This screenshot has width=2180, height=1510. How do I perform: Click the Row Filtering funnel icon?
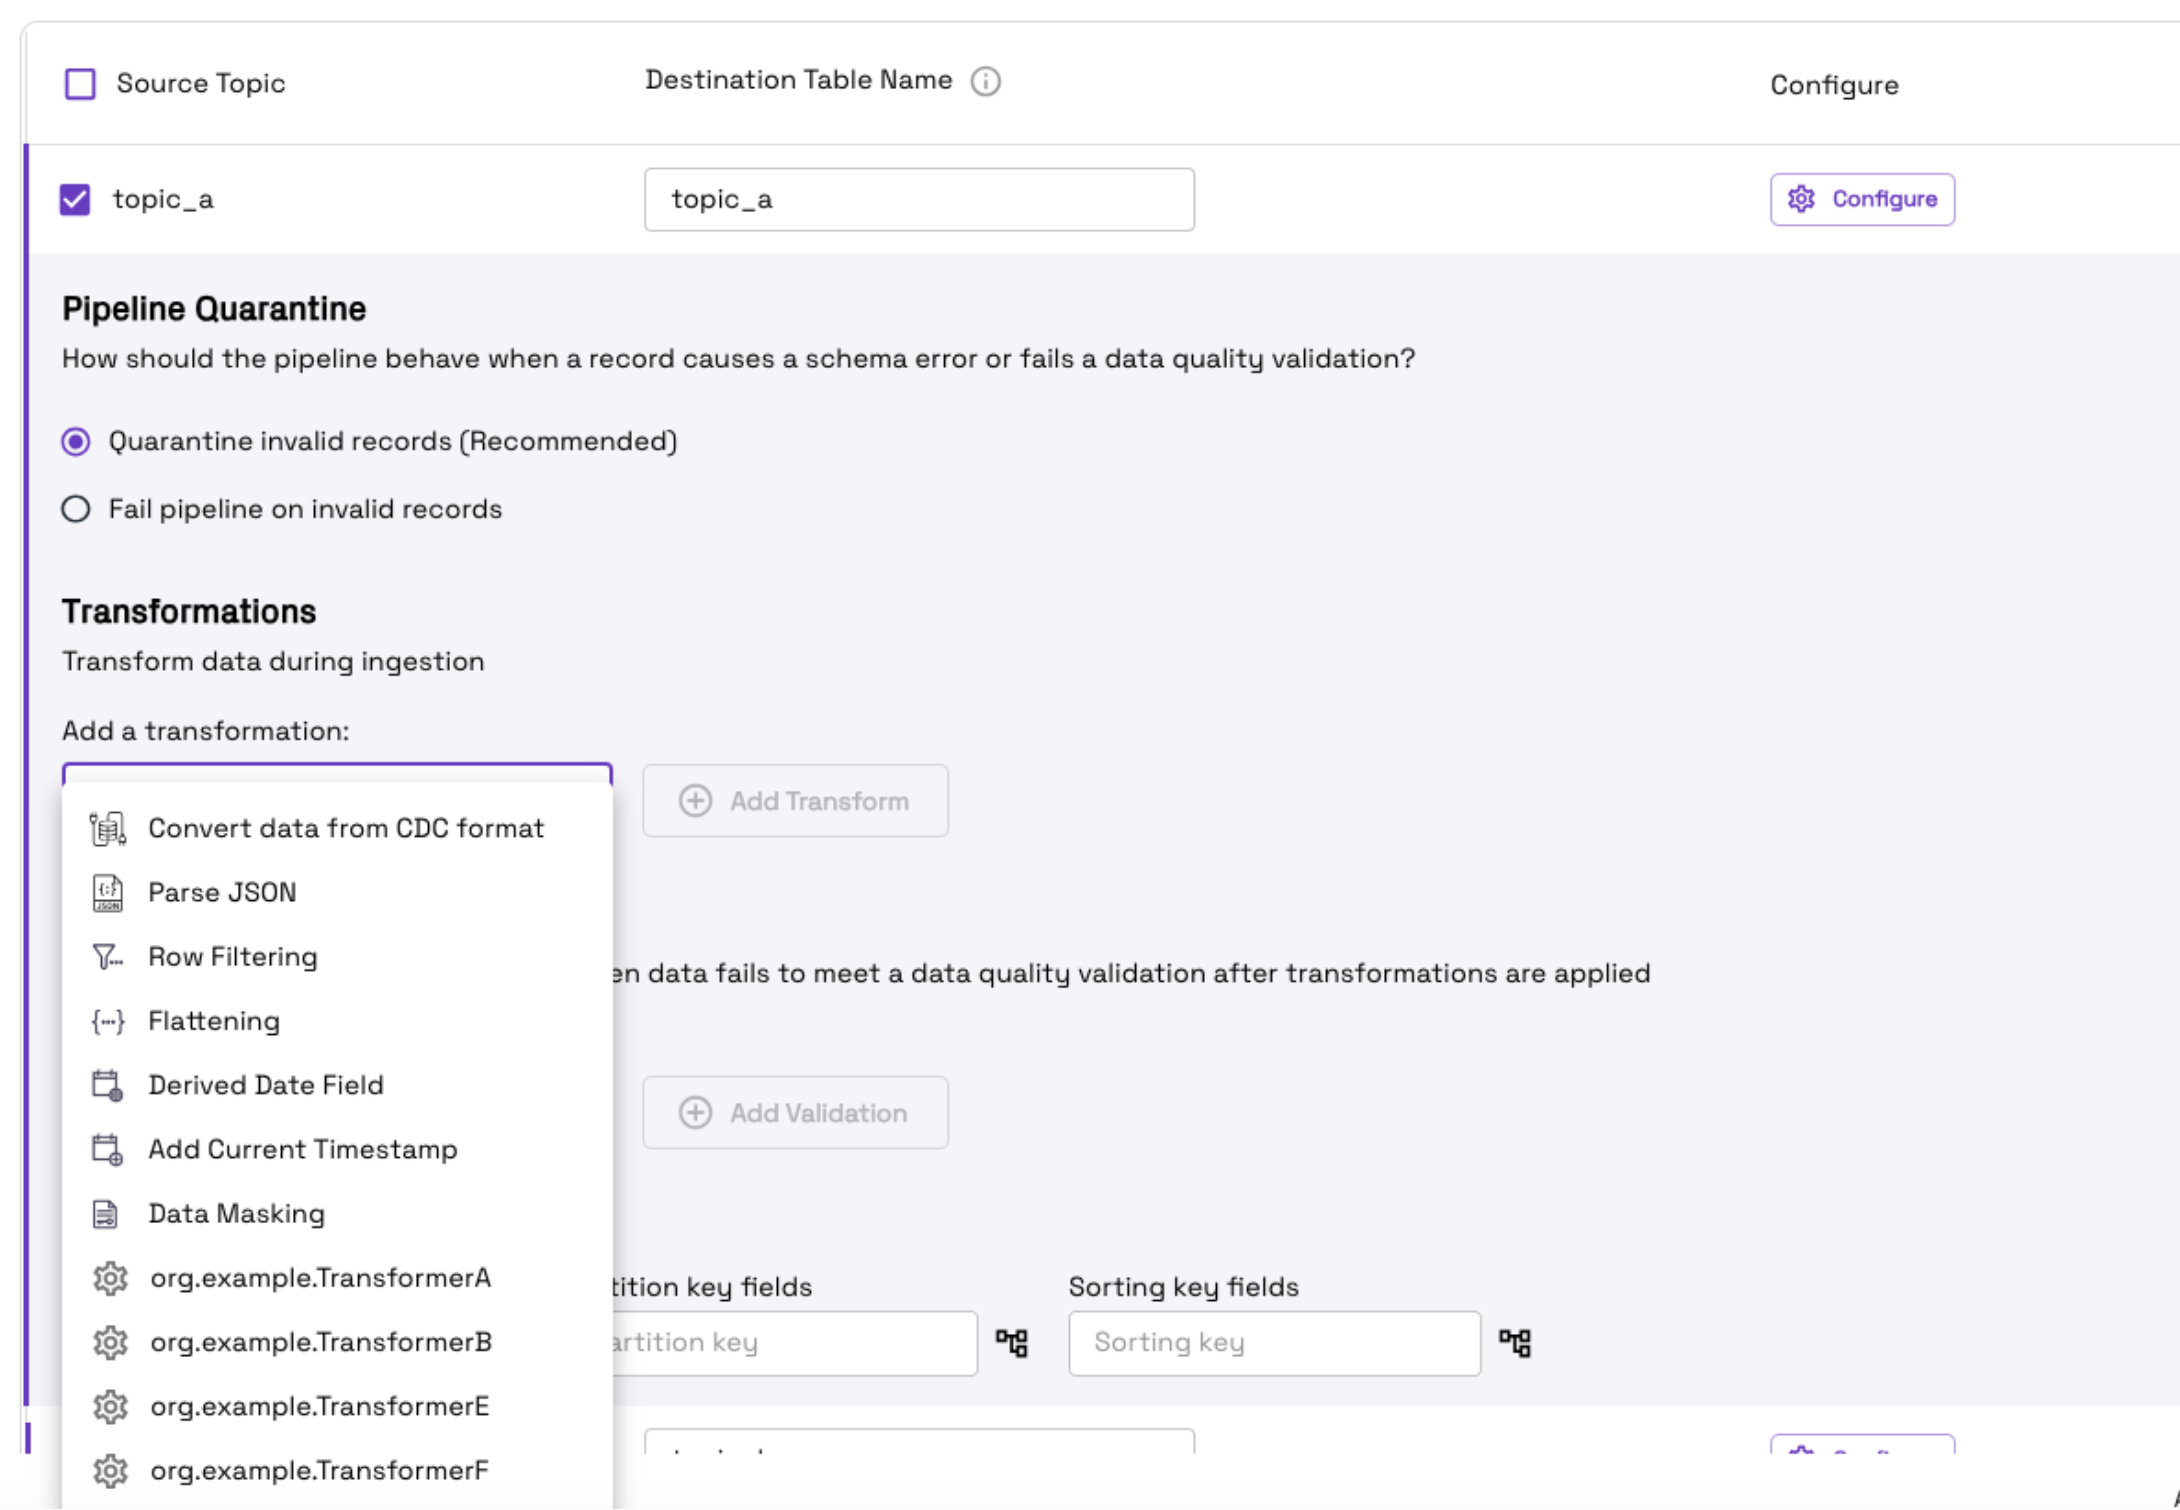pyautogui.click(x=107, y=957)
